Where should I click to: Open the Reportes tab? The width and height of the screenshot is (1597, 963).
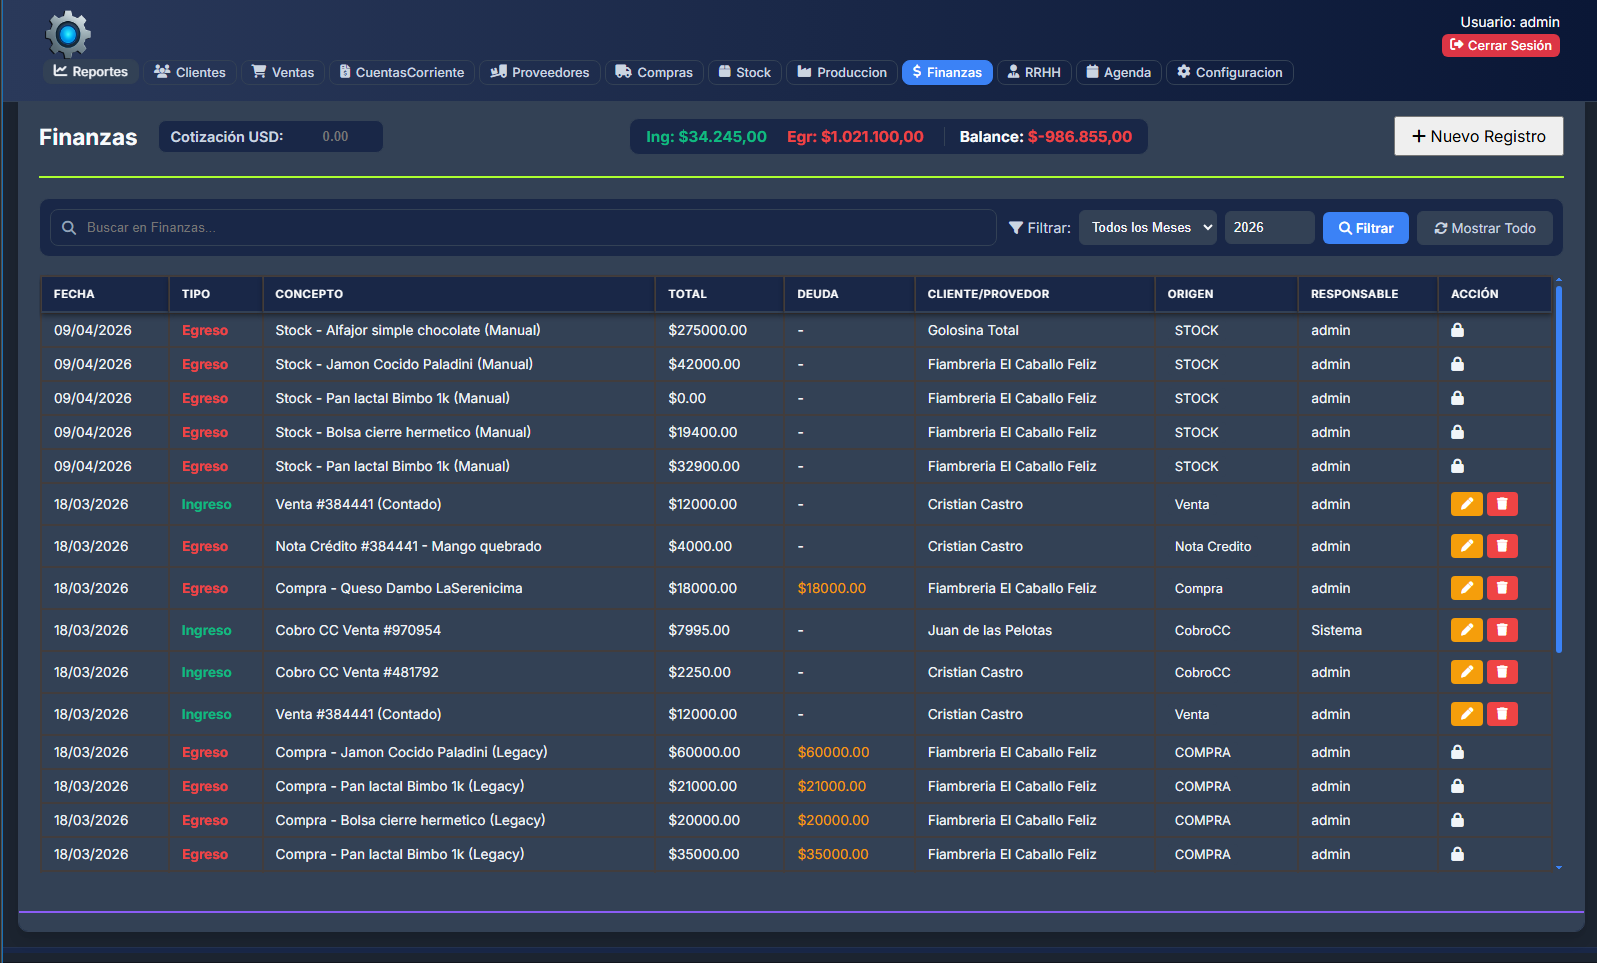[91, 72]
